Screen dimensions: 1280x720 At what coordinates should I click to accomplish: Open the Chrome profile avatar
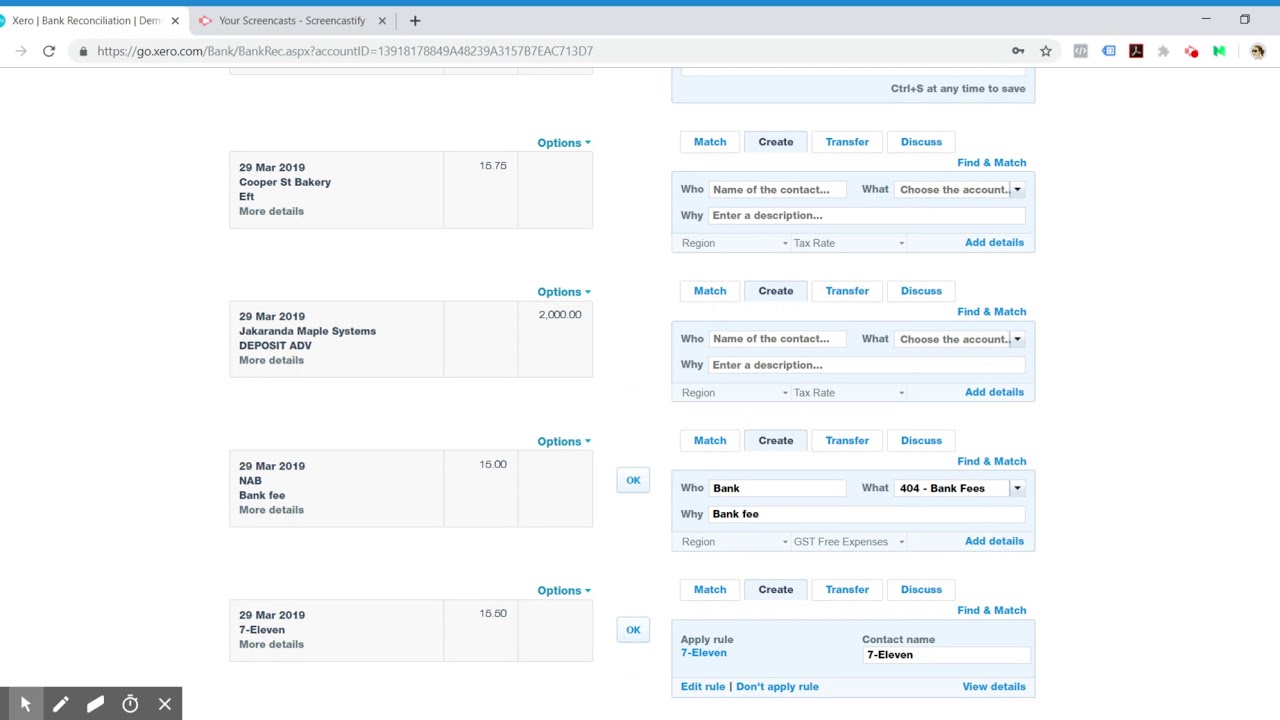1257,51
